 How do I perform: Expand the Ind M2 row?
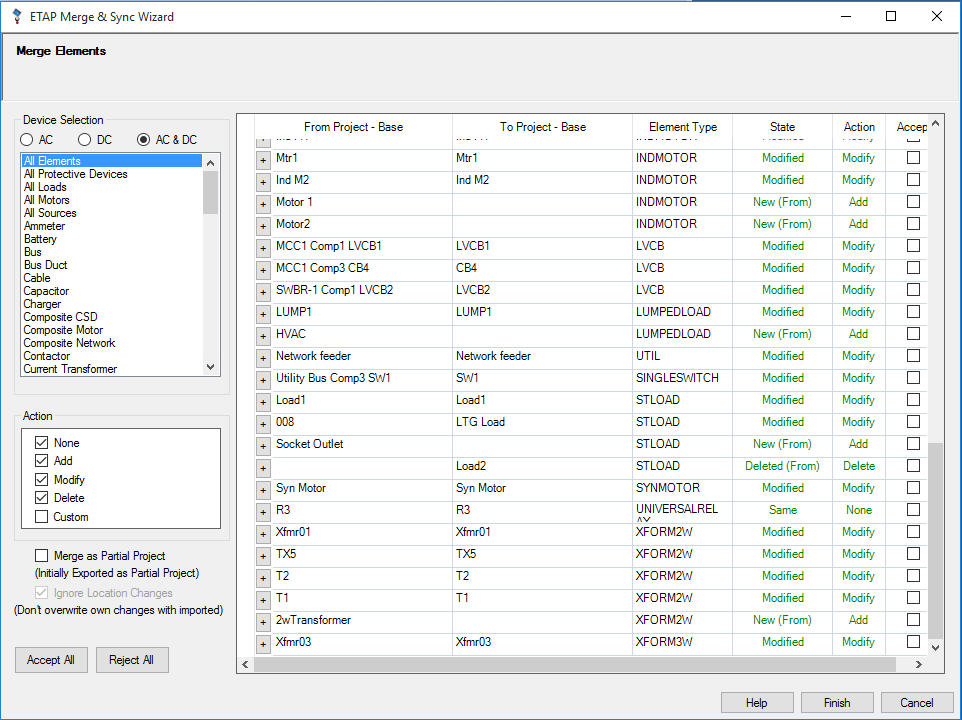pyautogui.click(x=263, y=182)
